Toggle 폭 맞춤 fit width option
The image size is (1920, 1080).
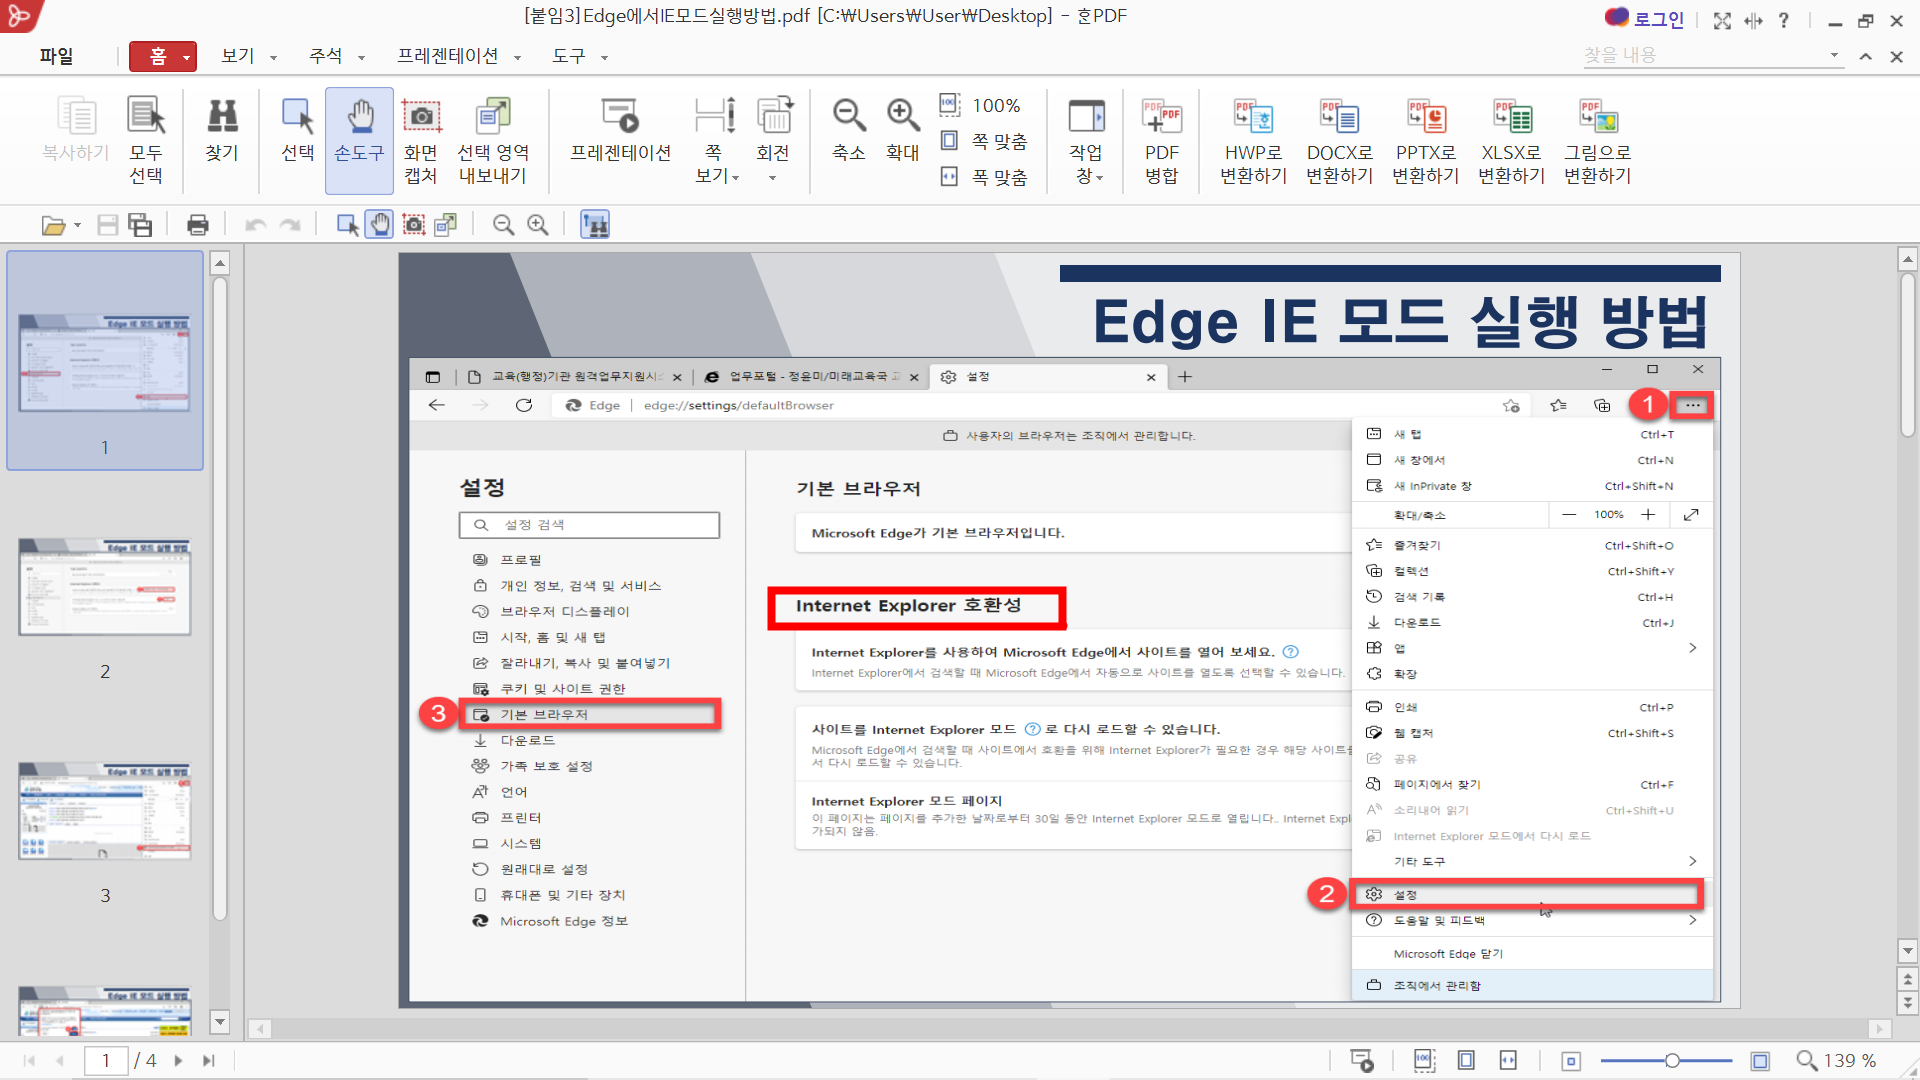coord(984,177)
